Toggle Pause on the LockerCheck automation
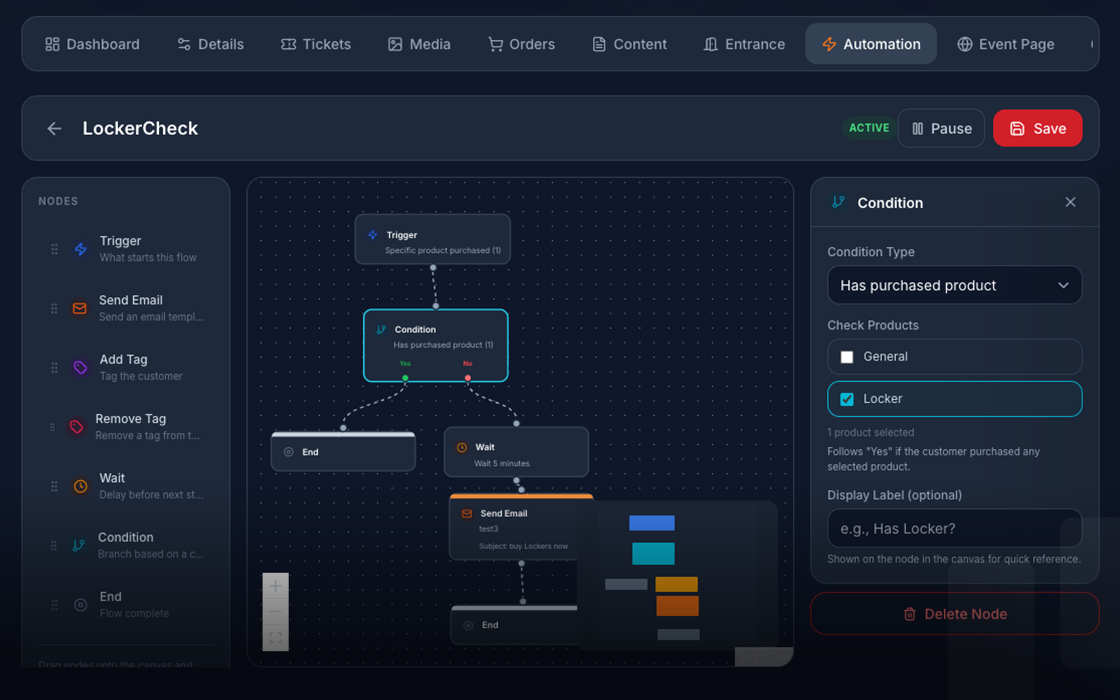Image resolution: width=1120 pixels, height=700 pixels. [940, 128]
